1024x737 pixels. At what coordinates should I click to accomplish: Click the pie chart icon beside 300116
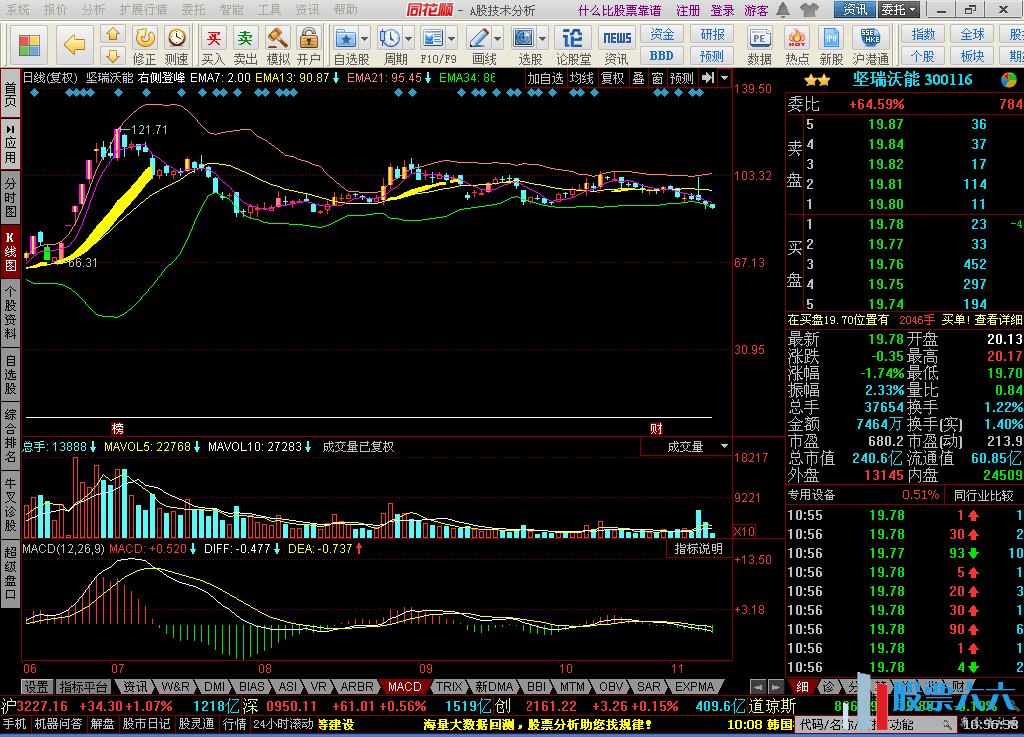point(1009,80)
